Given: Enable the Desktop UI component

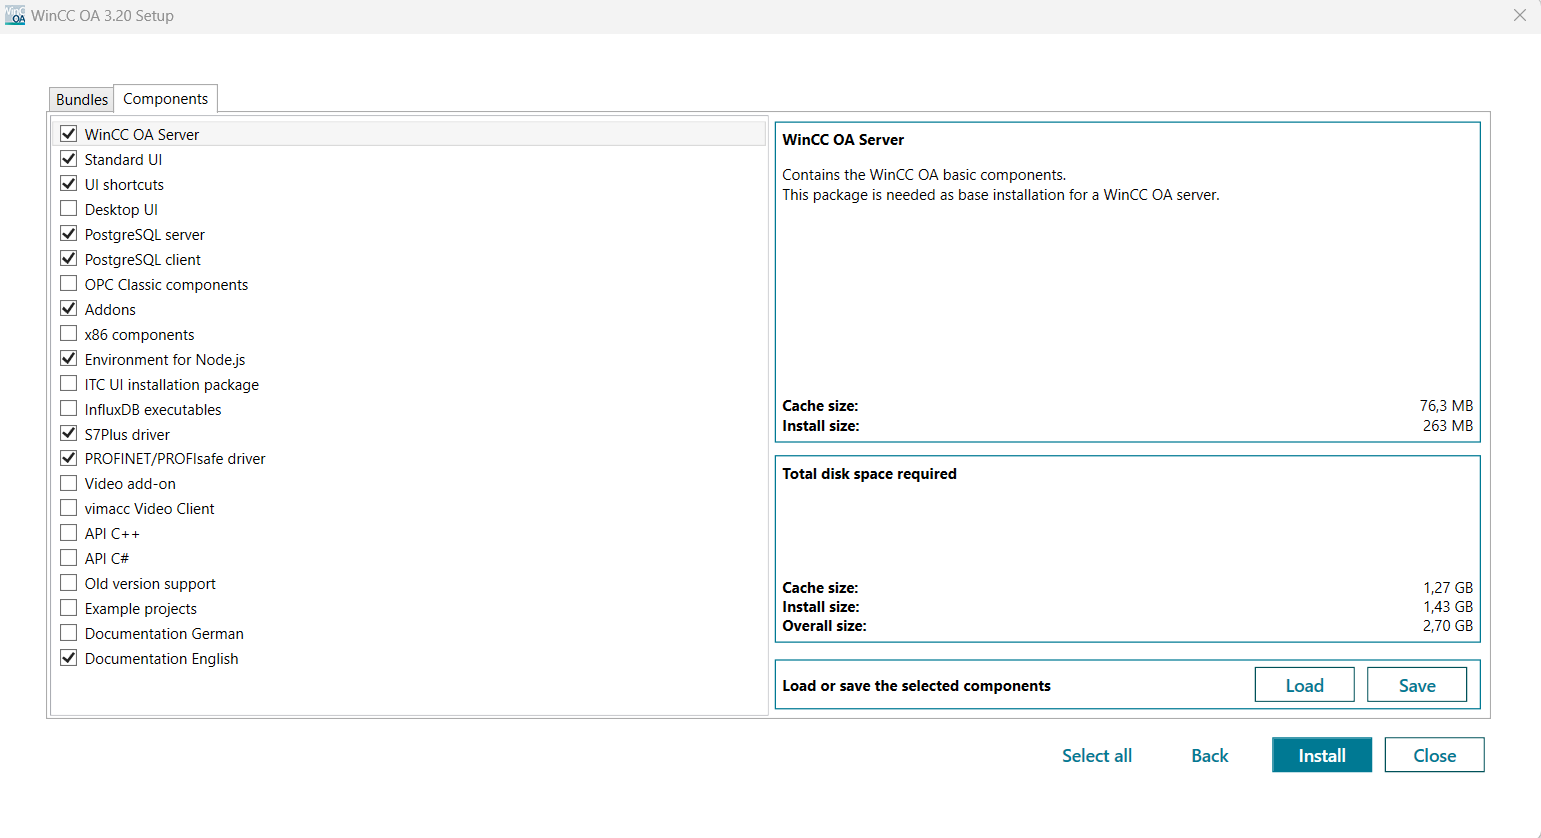Looking at the screenshot, I should tap(69, 209).
